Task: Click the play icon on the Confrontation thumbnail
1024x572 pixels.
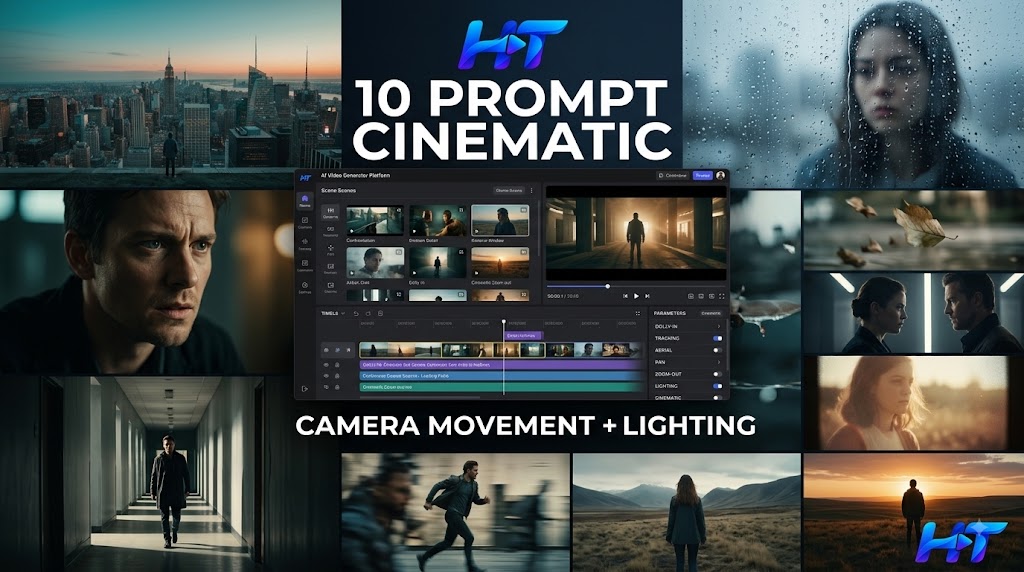Action: [352, 230]
